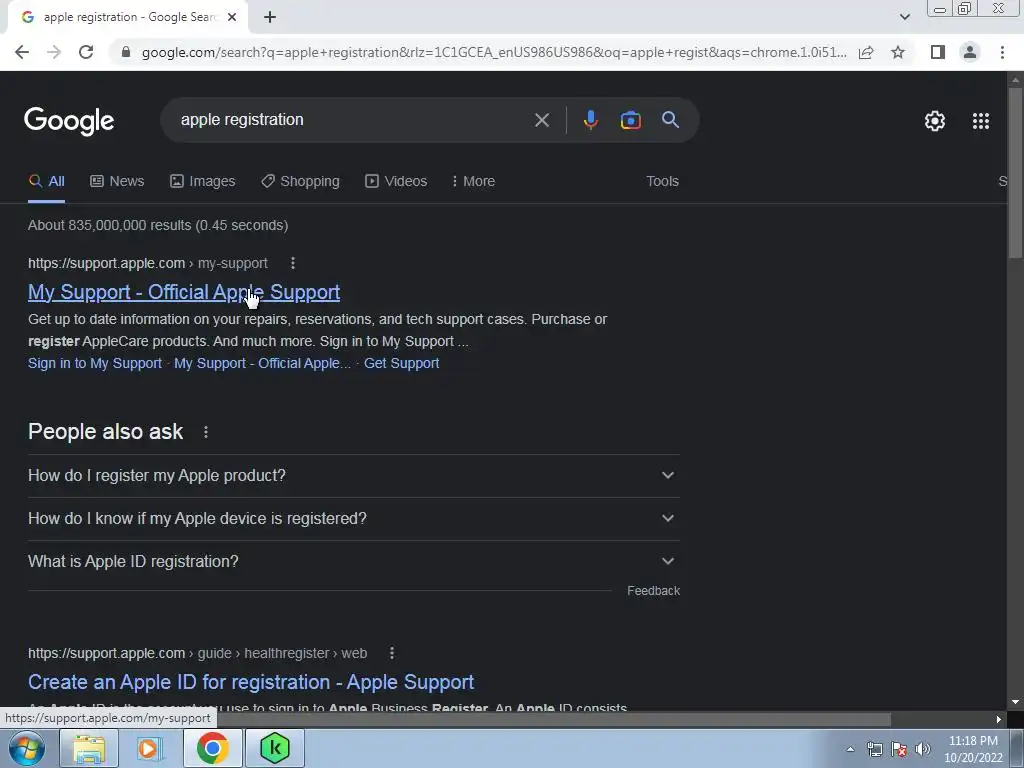Click the network tray icon
Viewport: 1024px width, 768px height.
coord(874,749)
